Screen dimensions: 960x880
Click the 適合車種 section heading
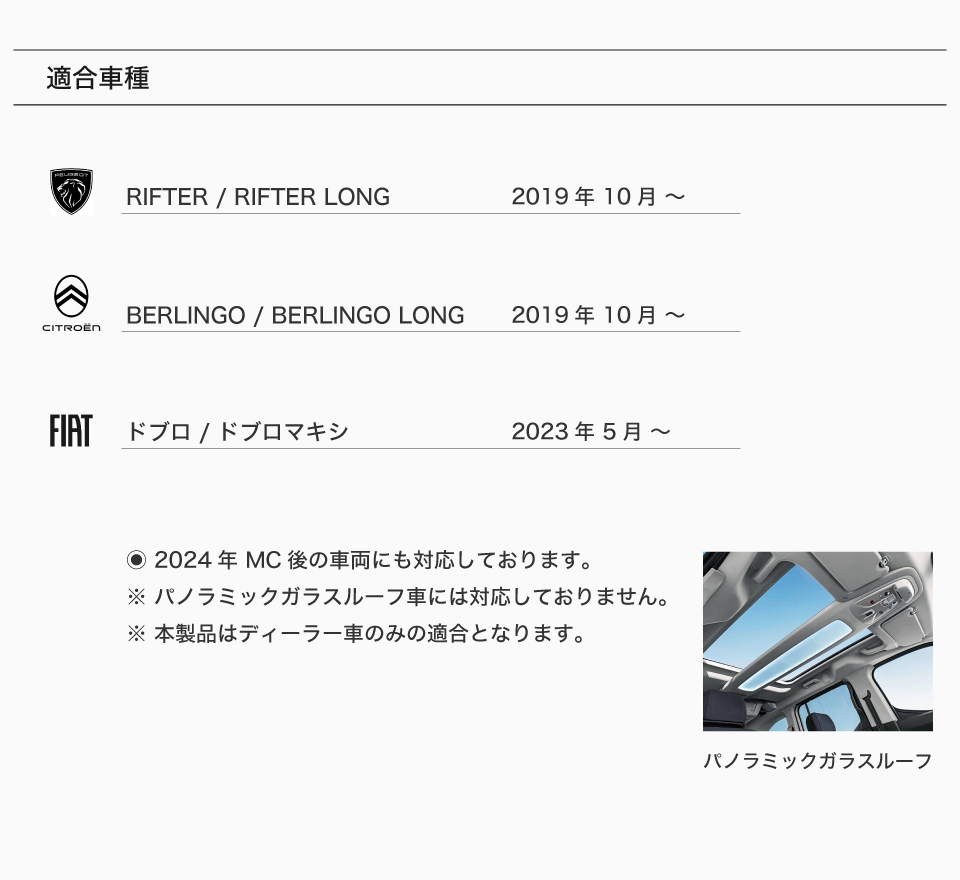(98, 78)
